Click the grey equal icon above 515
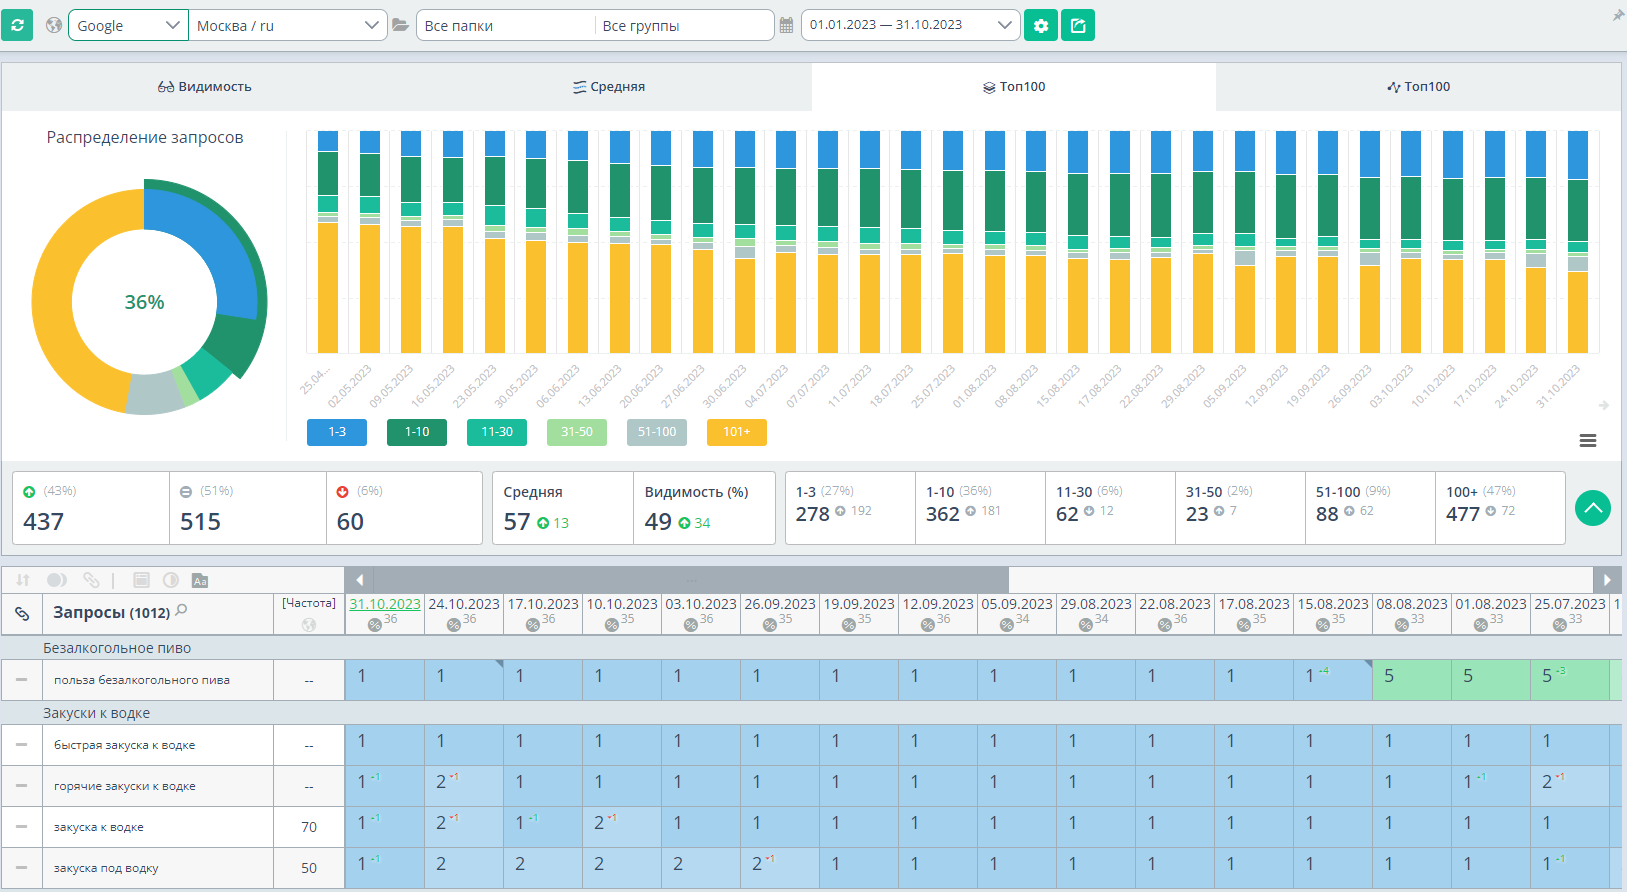Screen dimensions: 1627x892 186,492
